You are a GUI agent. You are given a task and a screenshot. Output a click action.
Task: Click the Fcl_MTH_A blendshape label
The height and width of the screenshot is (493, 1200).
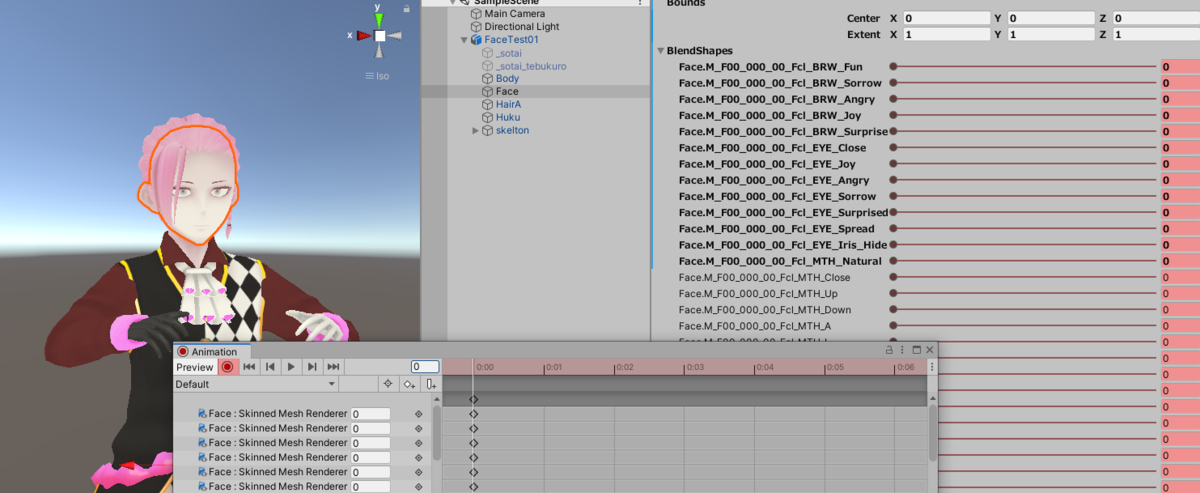pos(754,326)
